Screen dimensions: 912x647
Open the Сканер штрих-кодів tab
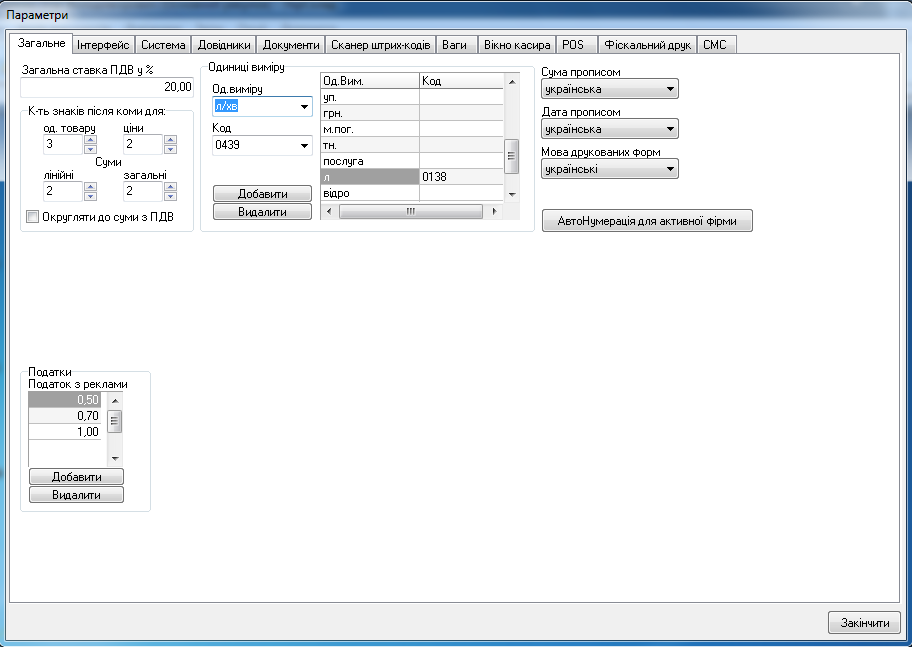click(x=380, y=45)
